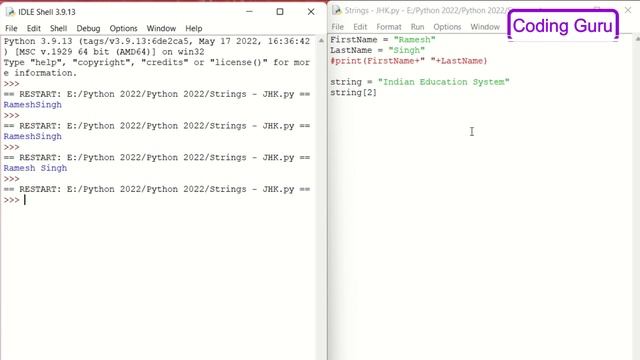This screenshot has width=640, height=360.
Task: Open File menu in the Strings editor window
Action: coord(338,27)
